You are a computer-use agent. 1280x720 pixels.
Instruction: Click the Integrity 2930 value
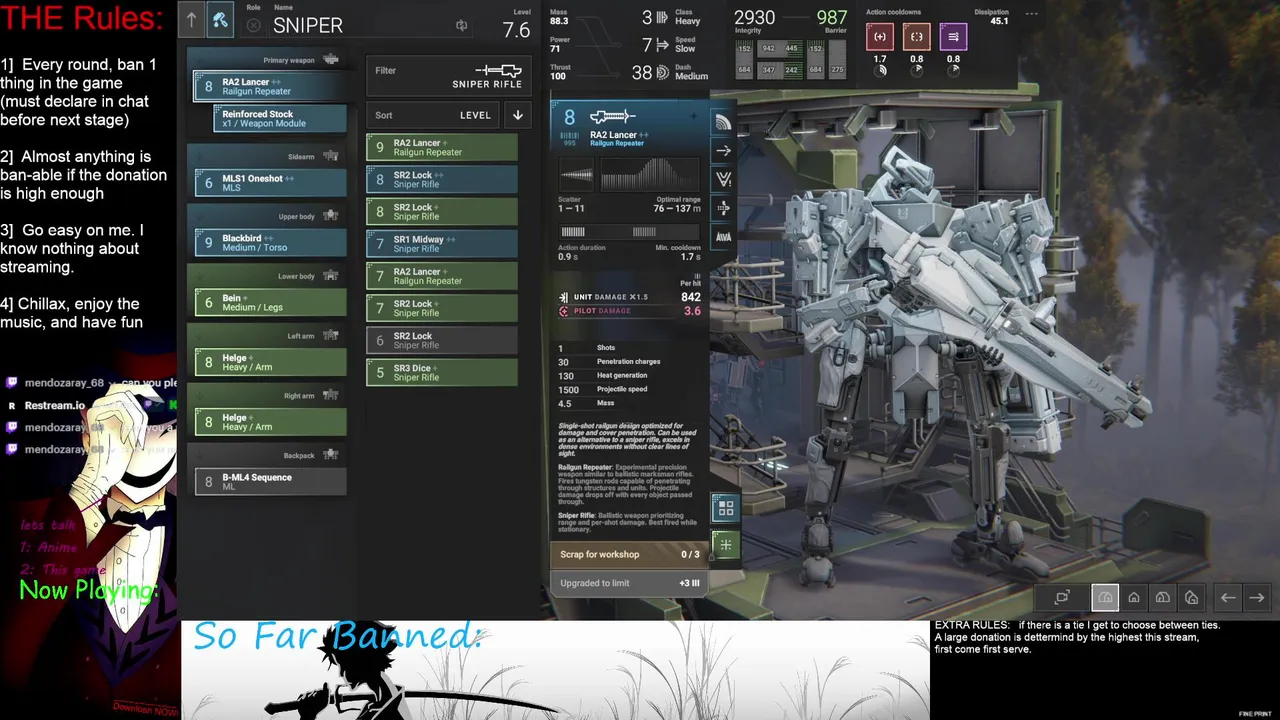pyautogui.click(x=755, y=18)
